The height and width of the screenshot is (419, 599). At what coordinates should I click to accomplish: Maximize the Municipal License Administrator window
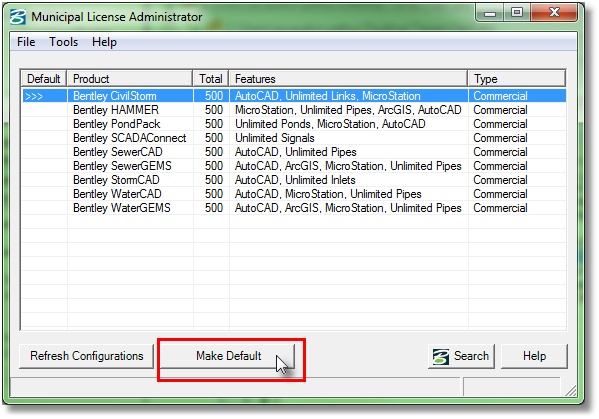516,13
